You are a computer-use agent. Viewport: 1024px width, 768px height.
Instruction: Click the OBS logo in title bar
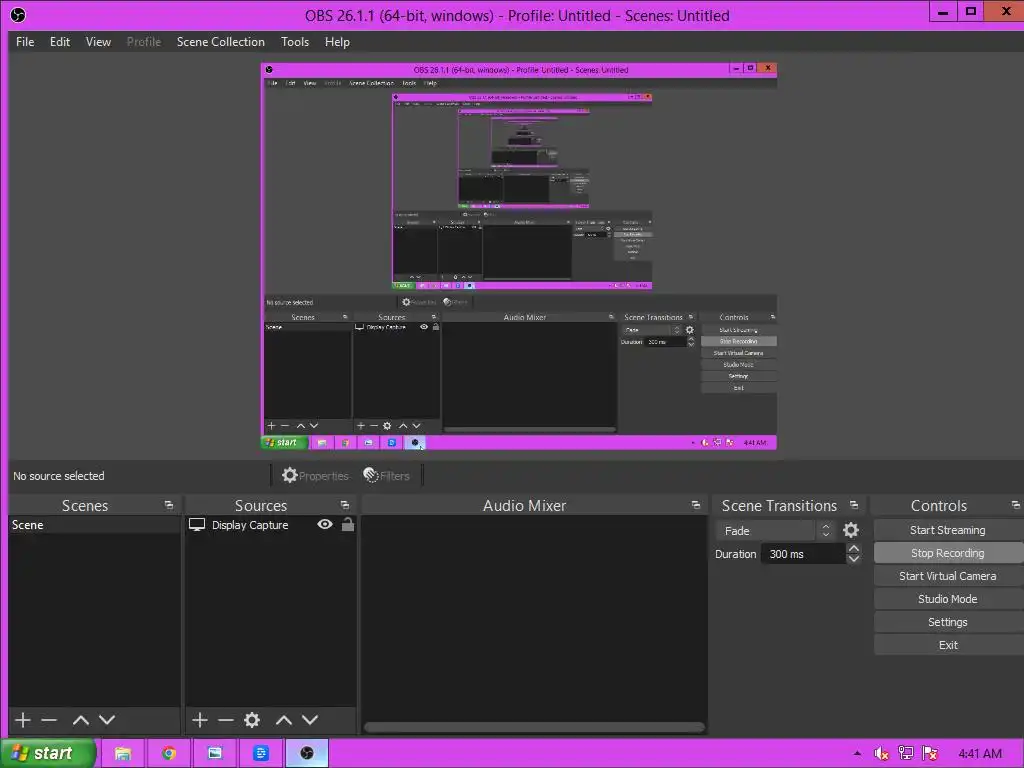(18, 15)
